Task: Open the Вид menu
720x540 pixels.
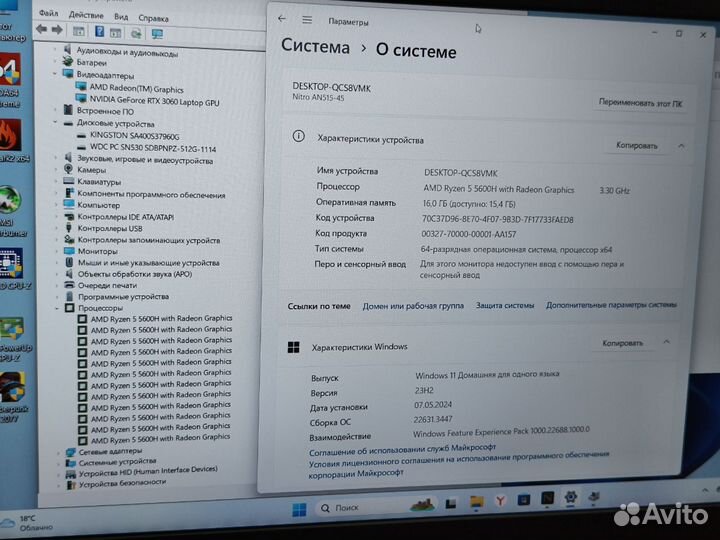Action: point(121,17)
